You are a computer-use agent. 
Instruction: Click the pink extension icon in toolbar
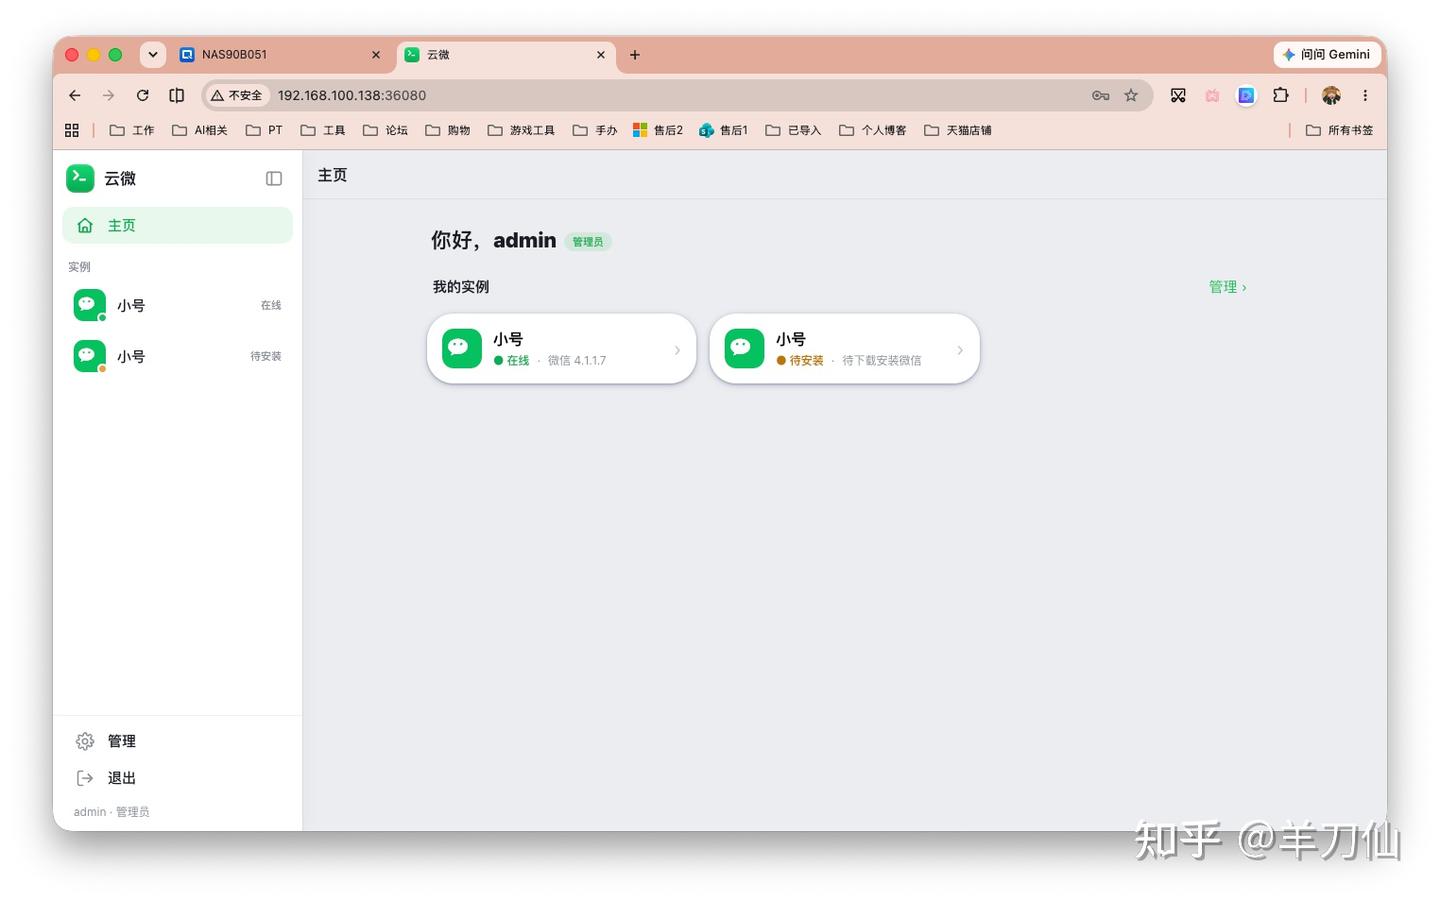point(1212,95)
